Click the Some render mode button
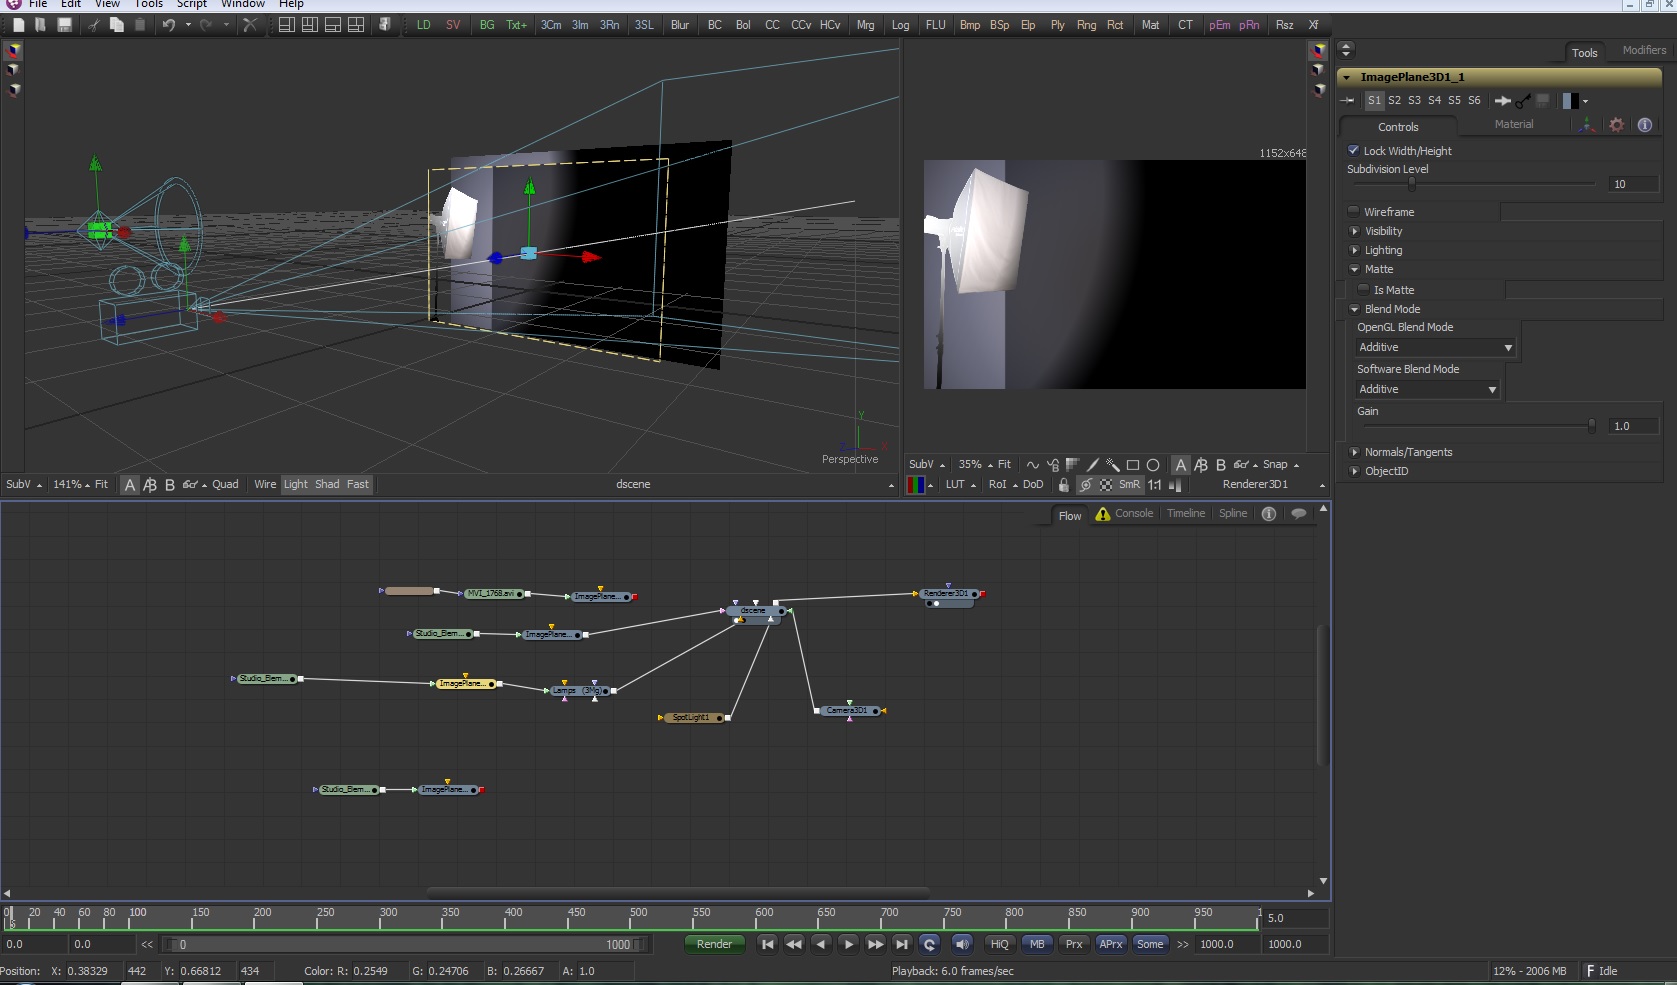This screenshot has height=985, width=1677. 1150,944
